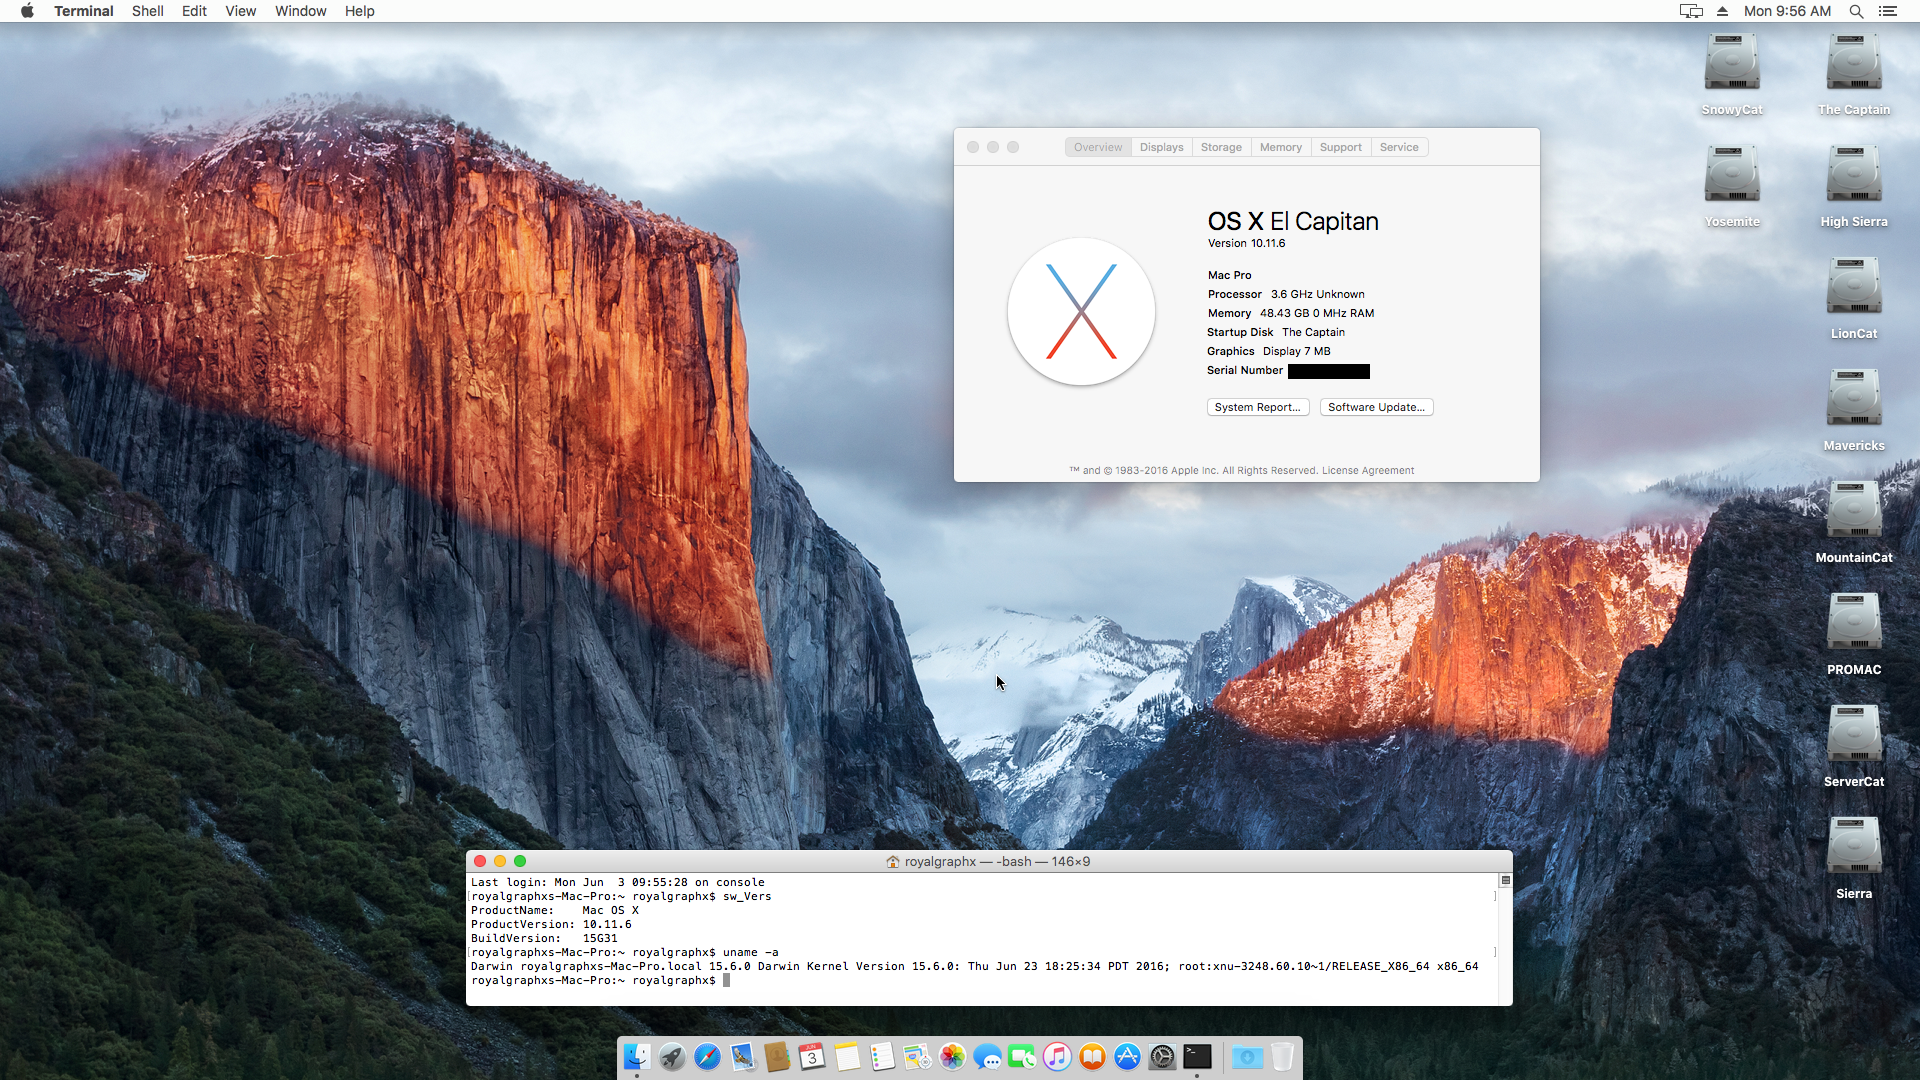Click screen sharing display menu bar icon
Viewport: 1920px width, 1080px height.
pyautogui.click(x=1691, y=11)
